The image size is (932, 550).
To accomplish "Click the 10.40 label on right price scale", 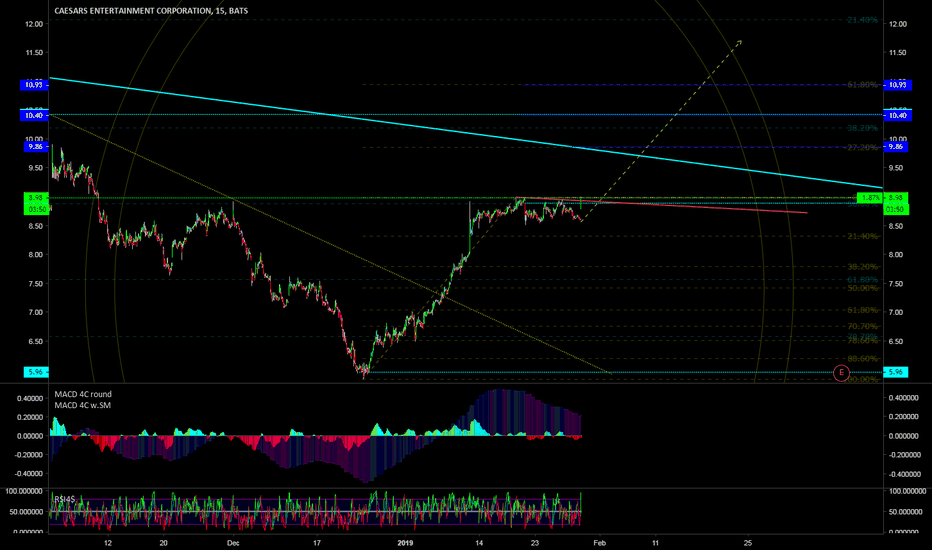I will point(898,115).
